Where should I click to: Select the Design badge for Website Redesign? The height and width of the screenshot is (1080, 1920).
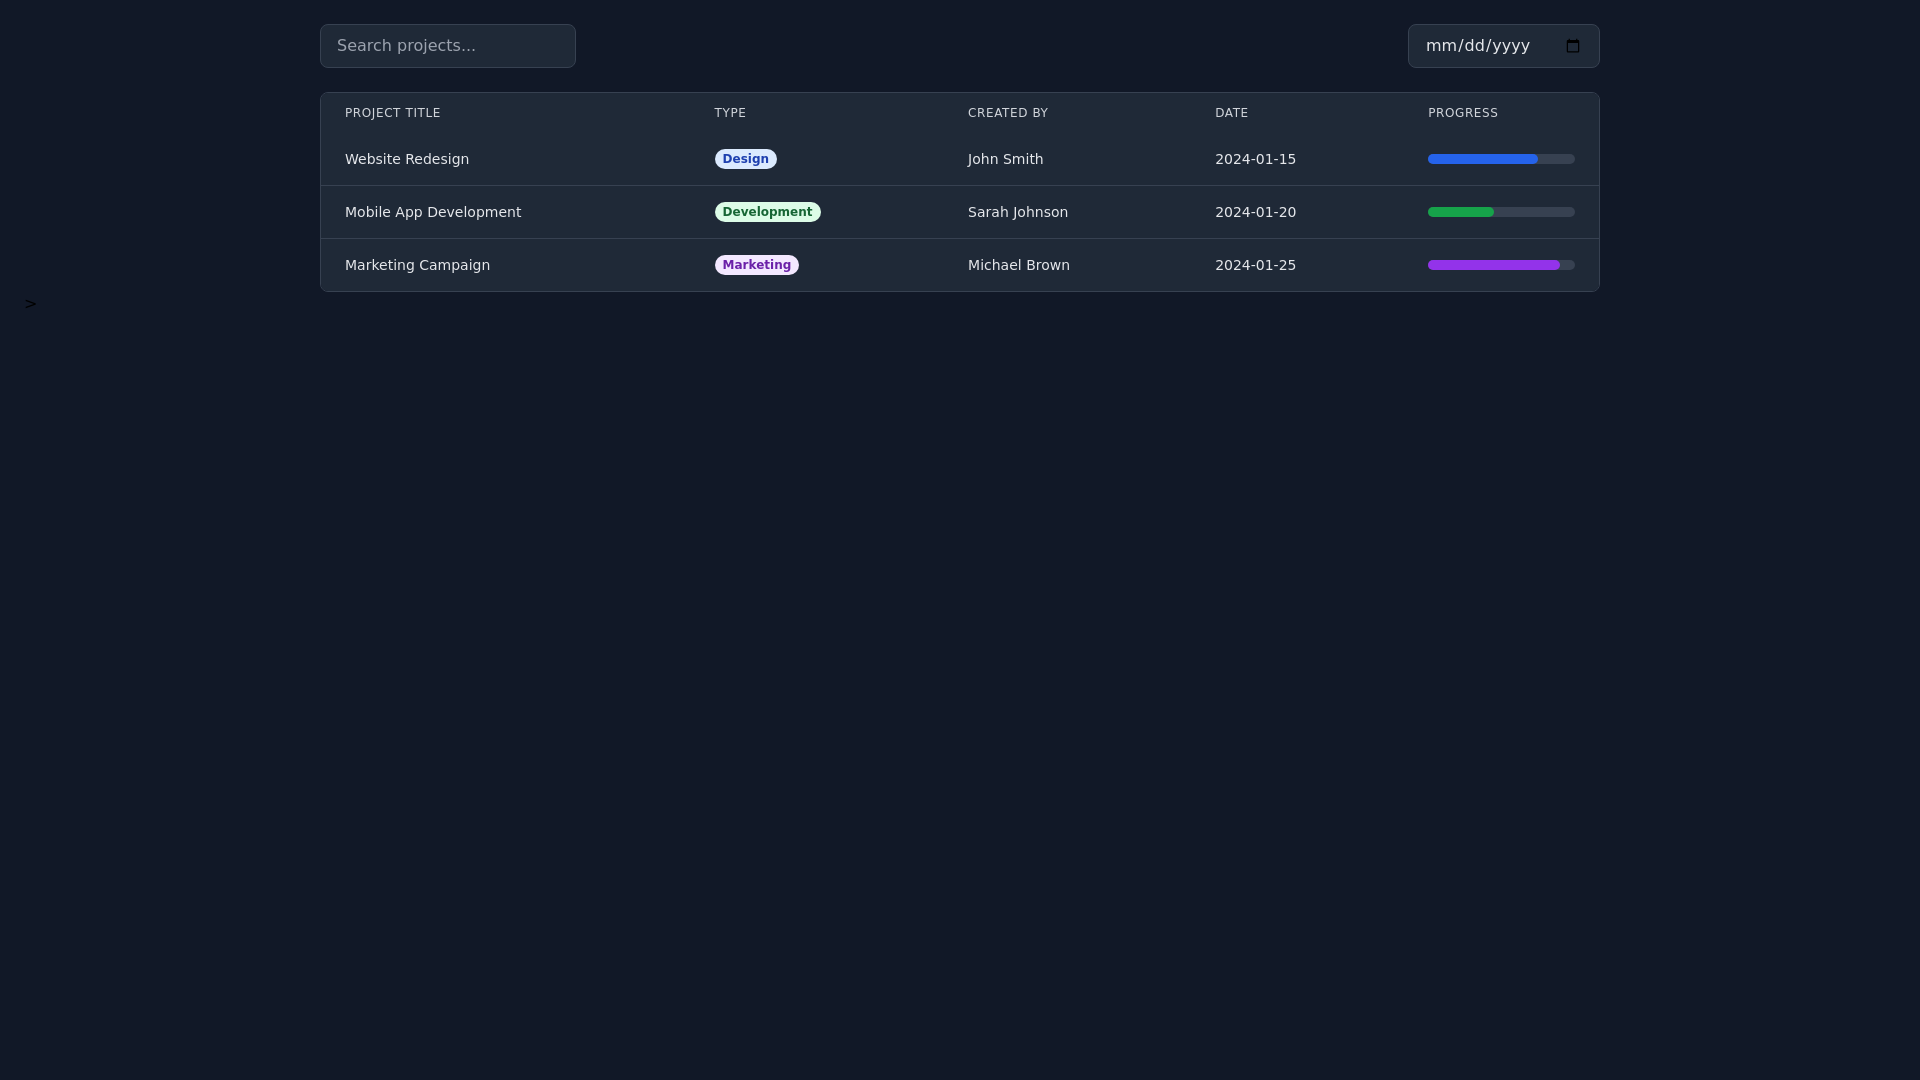(x=745, y=159)
